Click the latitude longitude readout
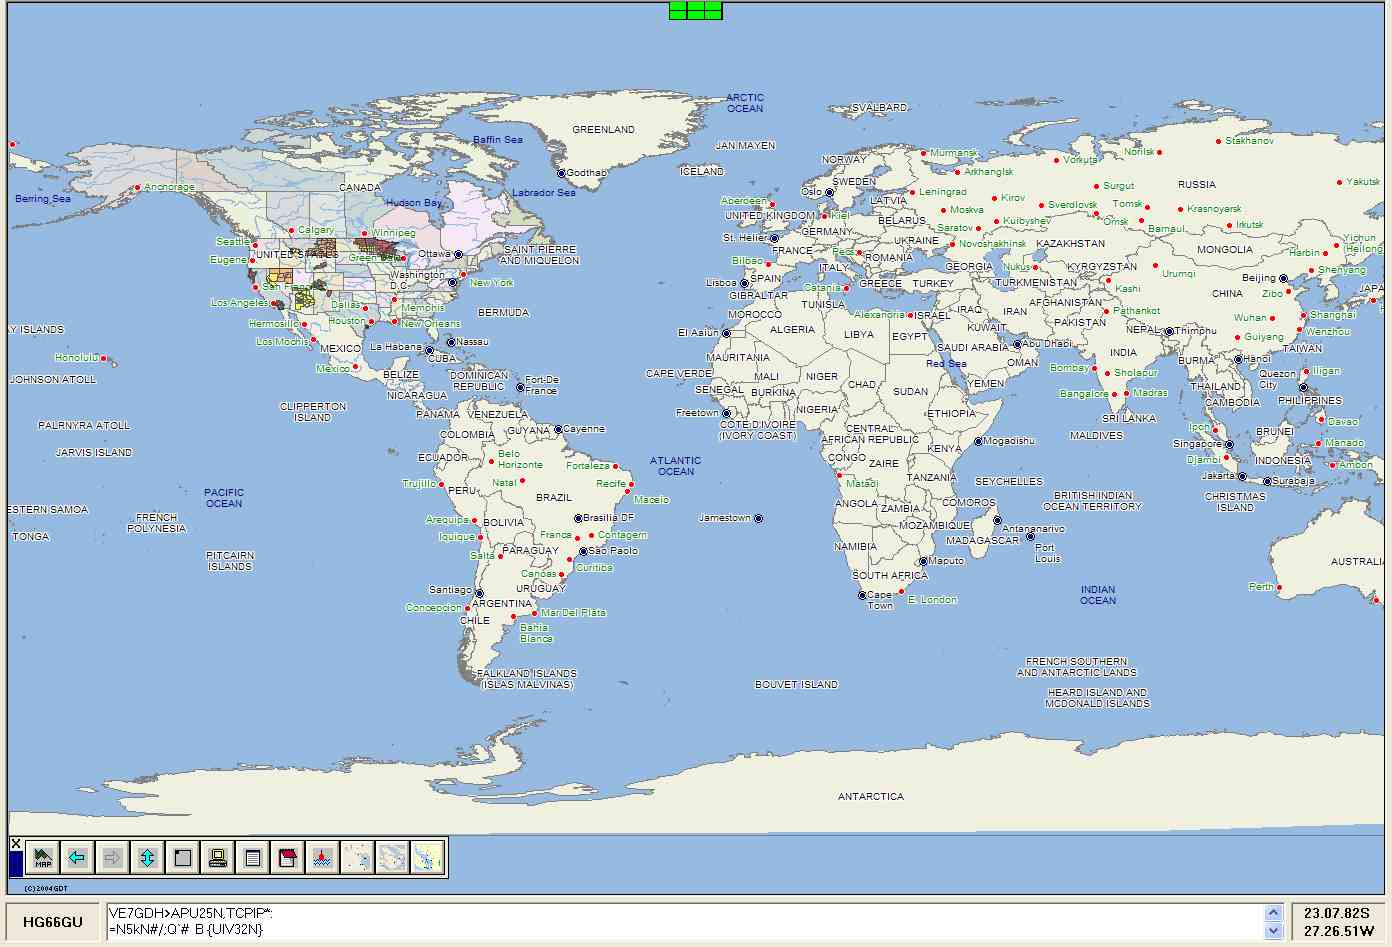Screen dimensions: 1392x947 1337,922
